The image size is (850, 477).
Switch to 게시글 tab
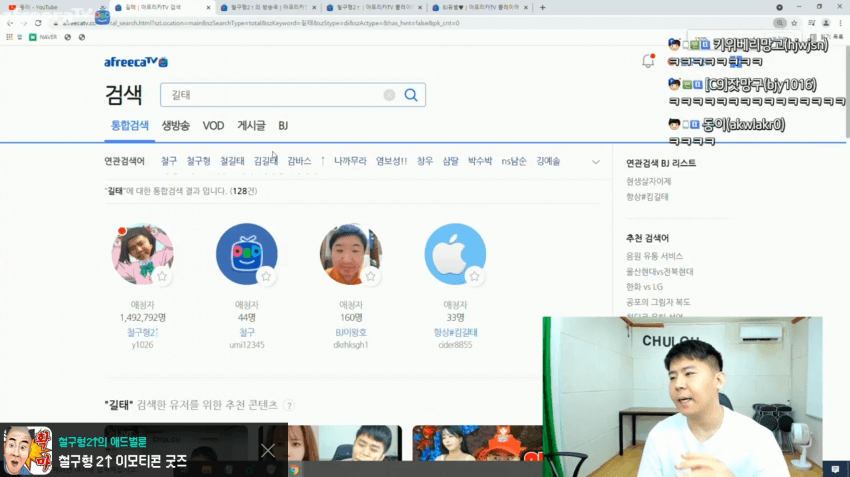252,125
